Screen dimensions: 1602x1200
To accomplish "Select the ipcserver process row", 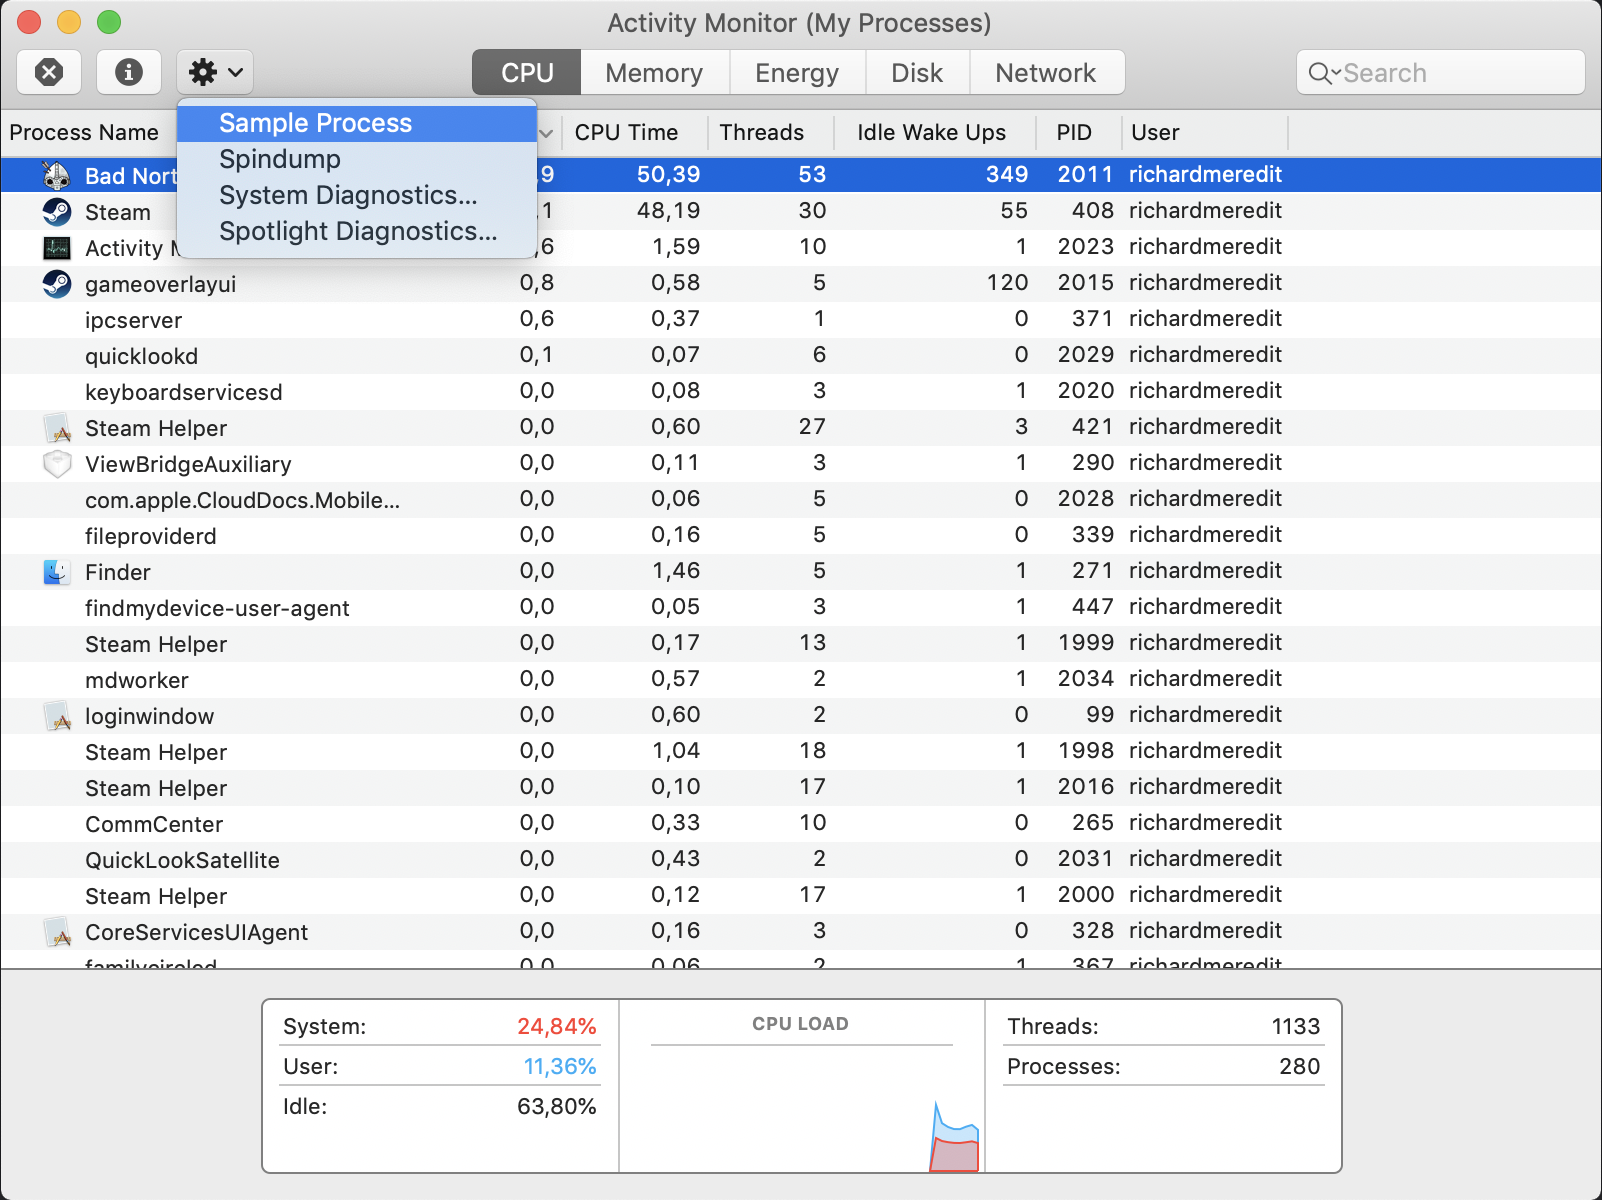I will coord(801,319).
